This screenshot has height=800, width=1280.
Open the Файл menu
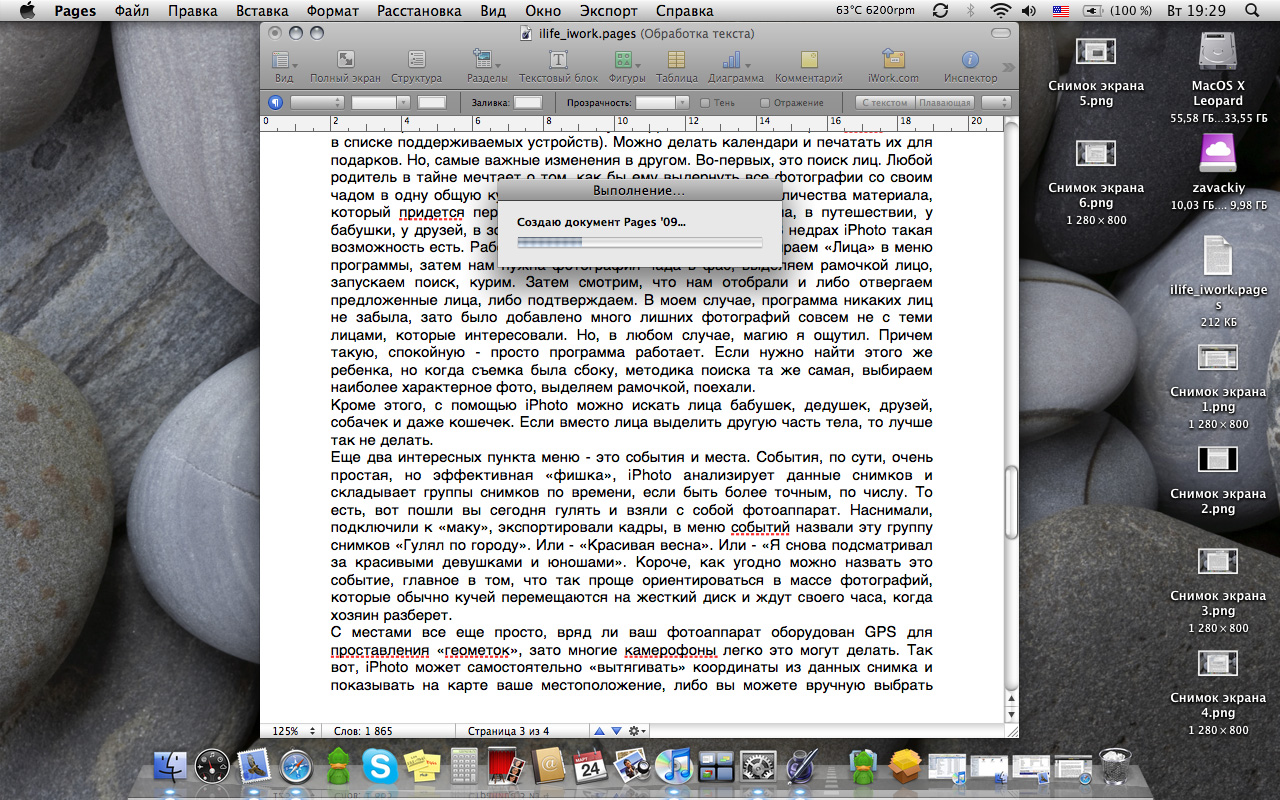[x=132, y=11]
